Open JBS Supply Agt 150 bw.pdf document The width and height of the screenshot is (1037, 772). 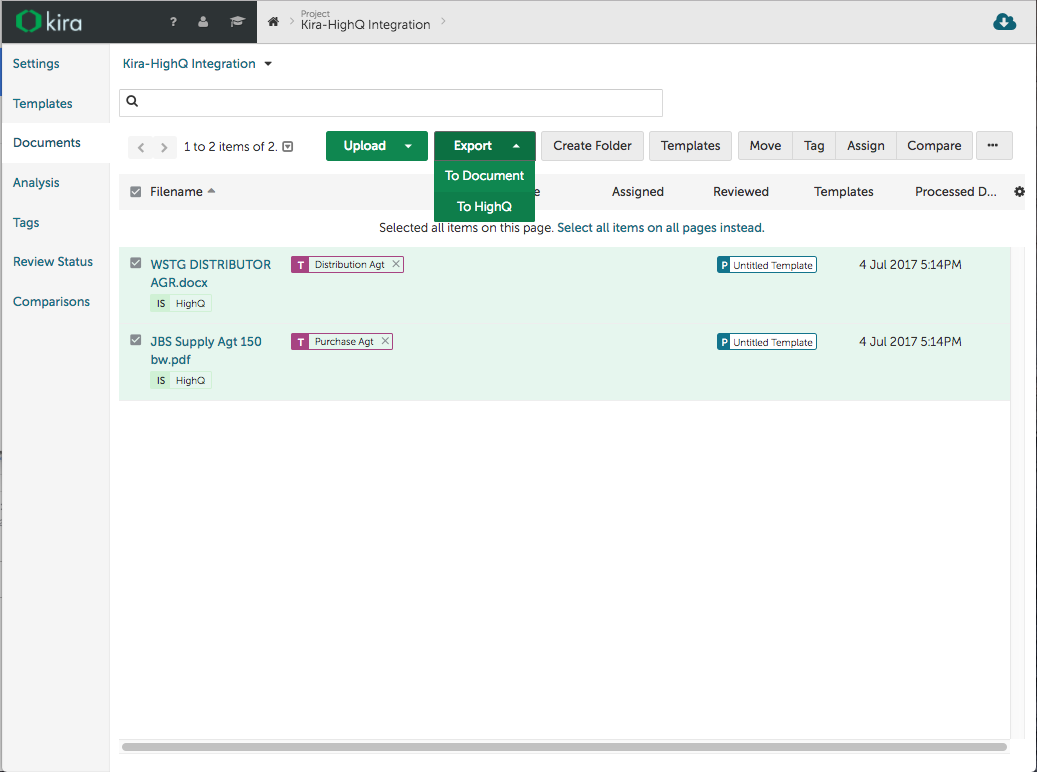coord(206,351)
